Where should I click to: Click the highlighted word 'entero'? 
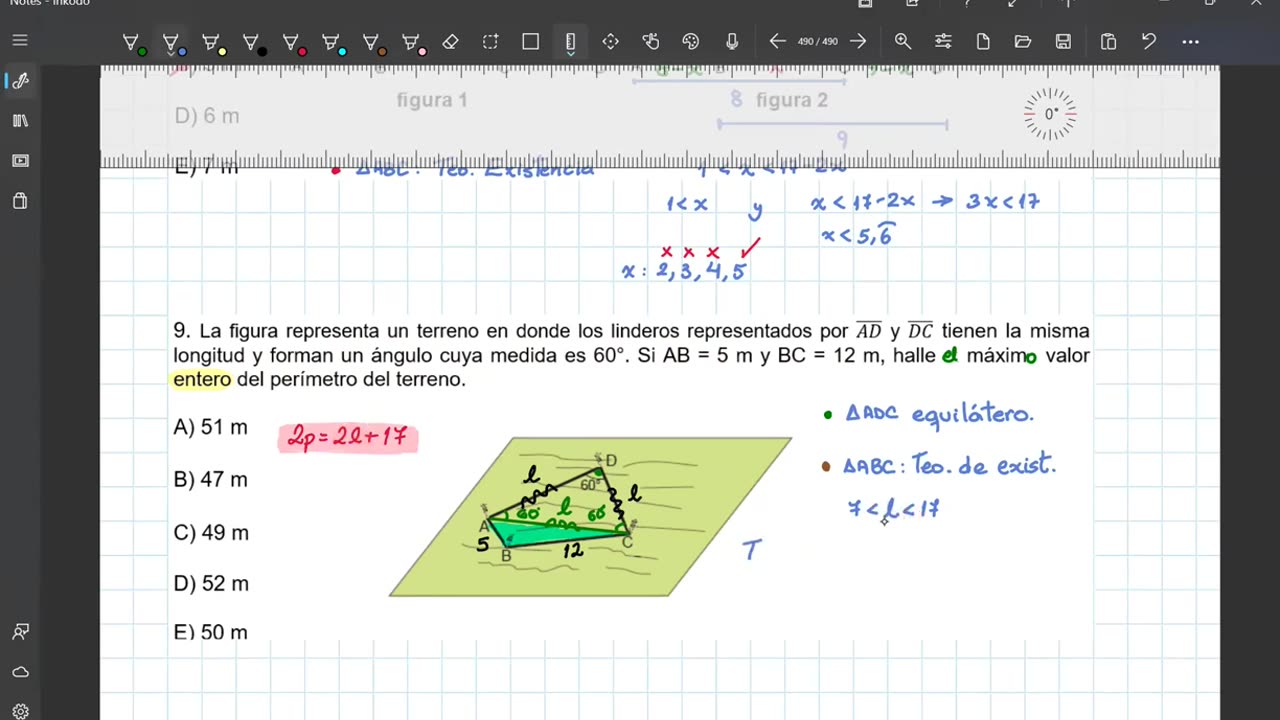pos(202,380)
